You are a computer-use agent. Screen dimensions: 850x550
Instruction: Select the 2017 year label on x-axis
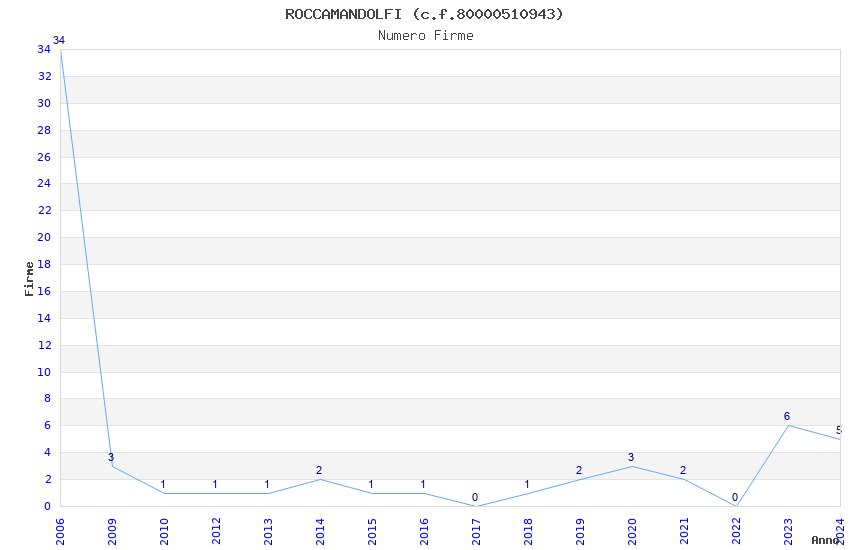pyautogui.click(x=476, y=532)
